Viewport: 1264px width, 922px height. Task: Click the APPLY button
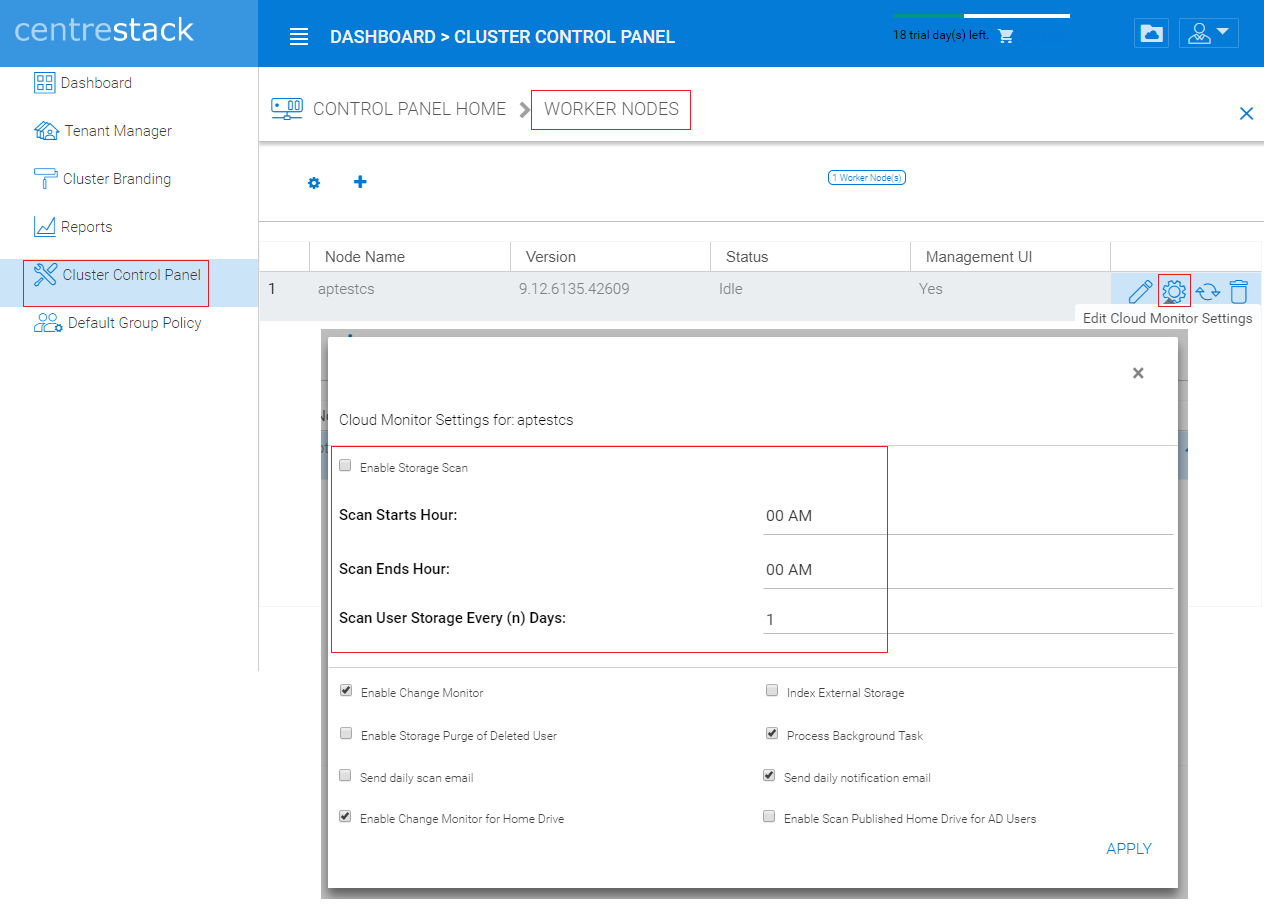(x=1129, y=849)
